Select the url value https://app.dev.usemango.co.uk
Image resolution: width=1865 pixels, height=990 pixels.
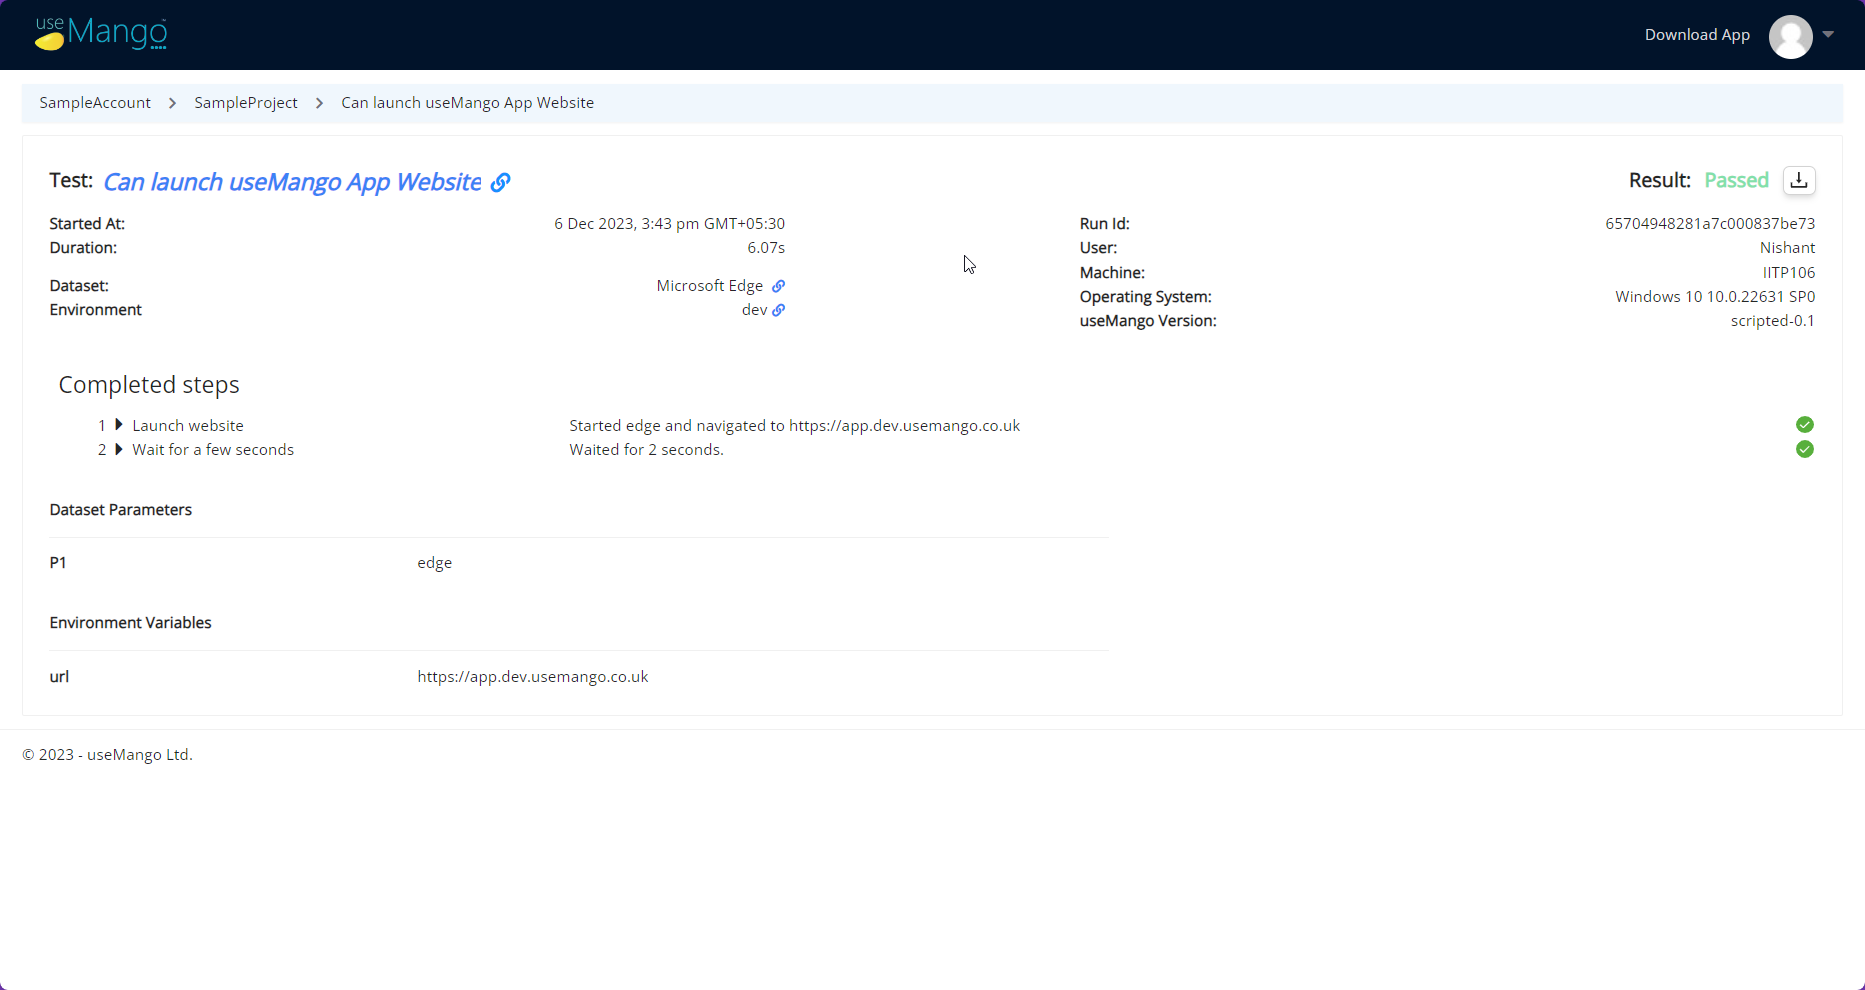click(x=533, y=677)
